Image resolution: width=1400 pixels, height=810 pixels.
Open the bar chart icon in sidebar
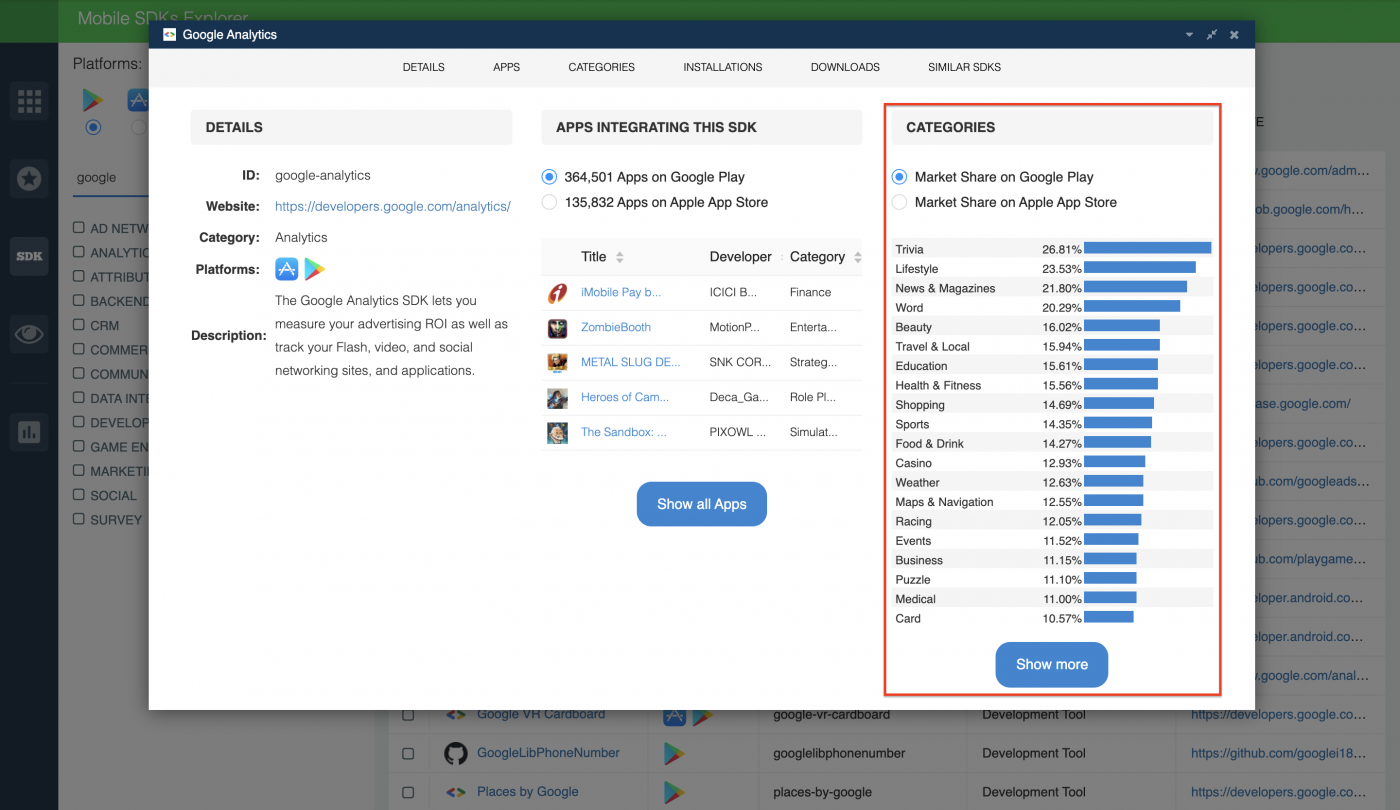click(x=29, y=432)
